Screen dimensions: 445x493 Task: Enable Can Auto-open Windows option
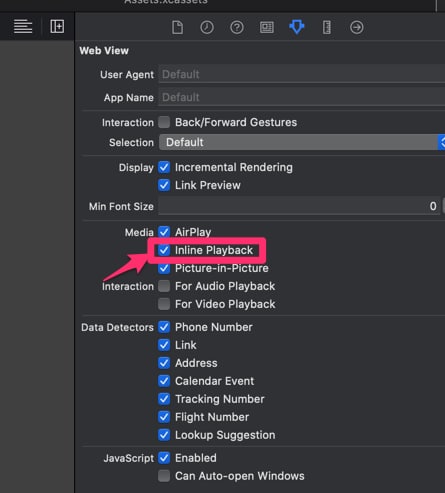pyautogui.click(x=164, y=476)
